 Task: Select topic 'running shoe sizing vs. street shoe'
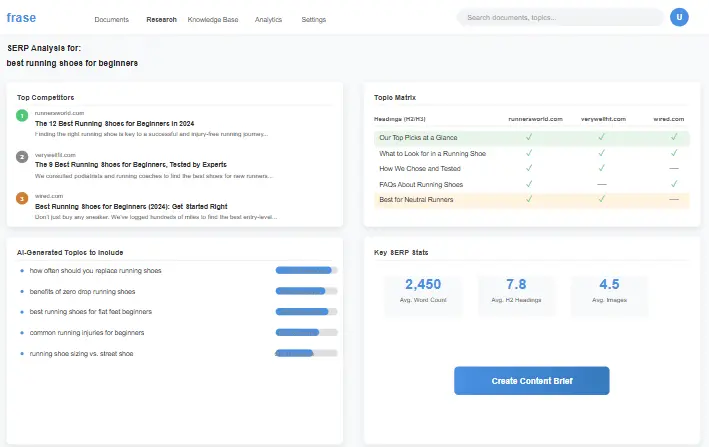(x=81, y=353)
